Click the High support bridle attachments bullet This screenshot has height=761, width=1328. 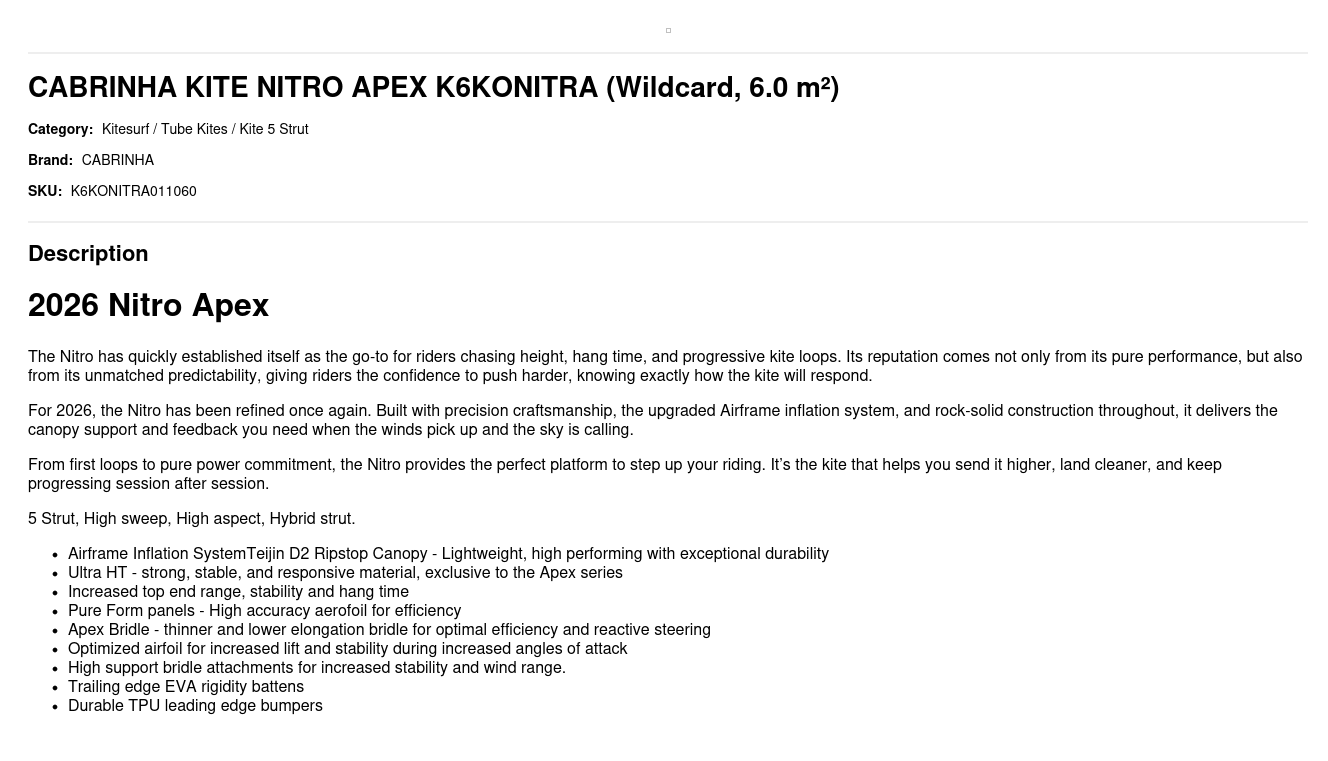(x=316, y=668)
